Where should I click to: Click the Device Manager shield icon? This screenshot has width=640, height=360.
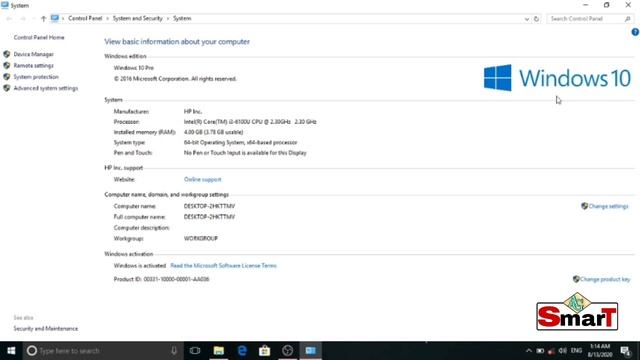click(7, 54)
